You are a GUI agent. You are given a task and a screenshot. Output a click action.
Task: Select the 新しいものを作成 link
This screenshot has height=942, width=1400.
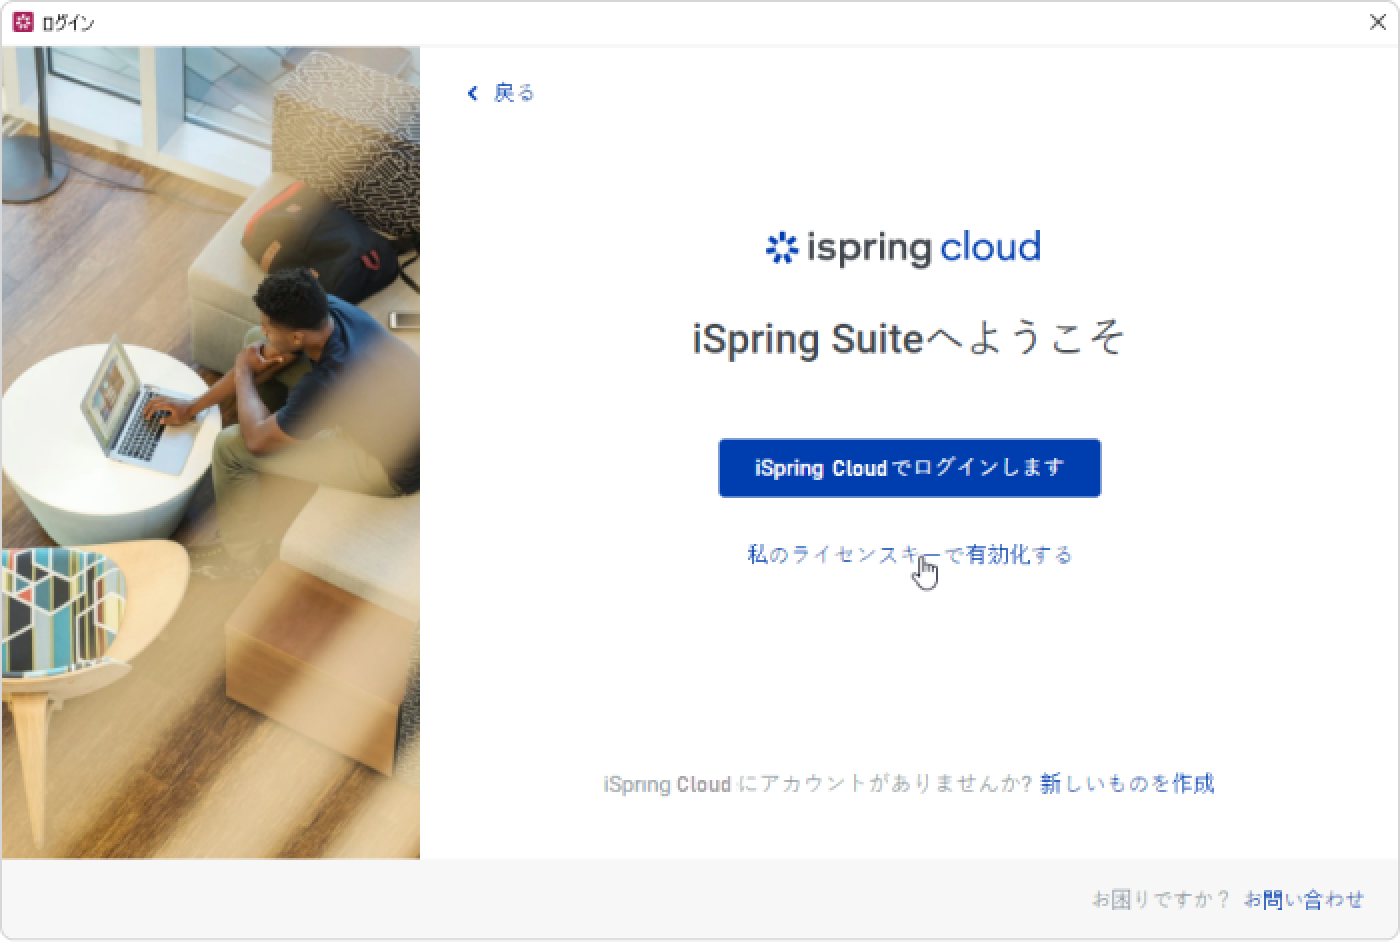[1127, 783]
